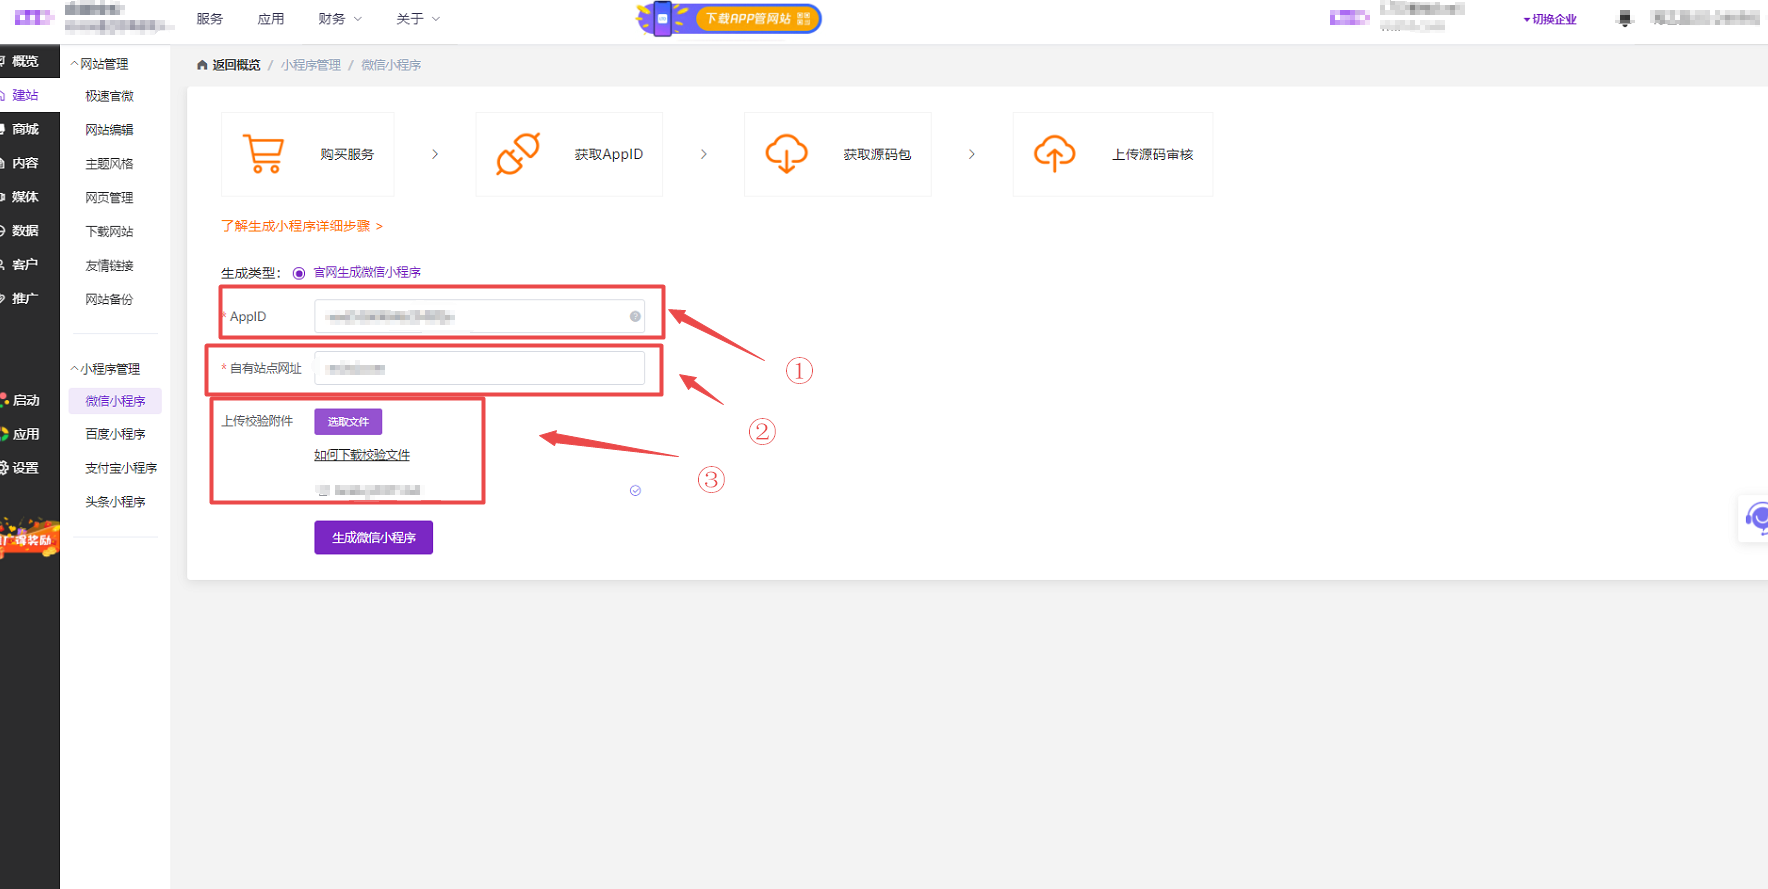Select the 官网生成微信小程序 radio button
1768x889 pixels.
coord(299,273)
